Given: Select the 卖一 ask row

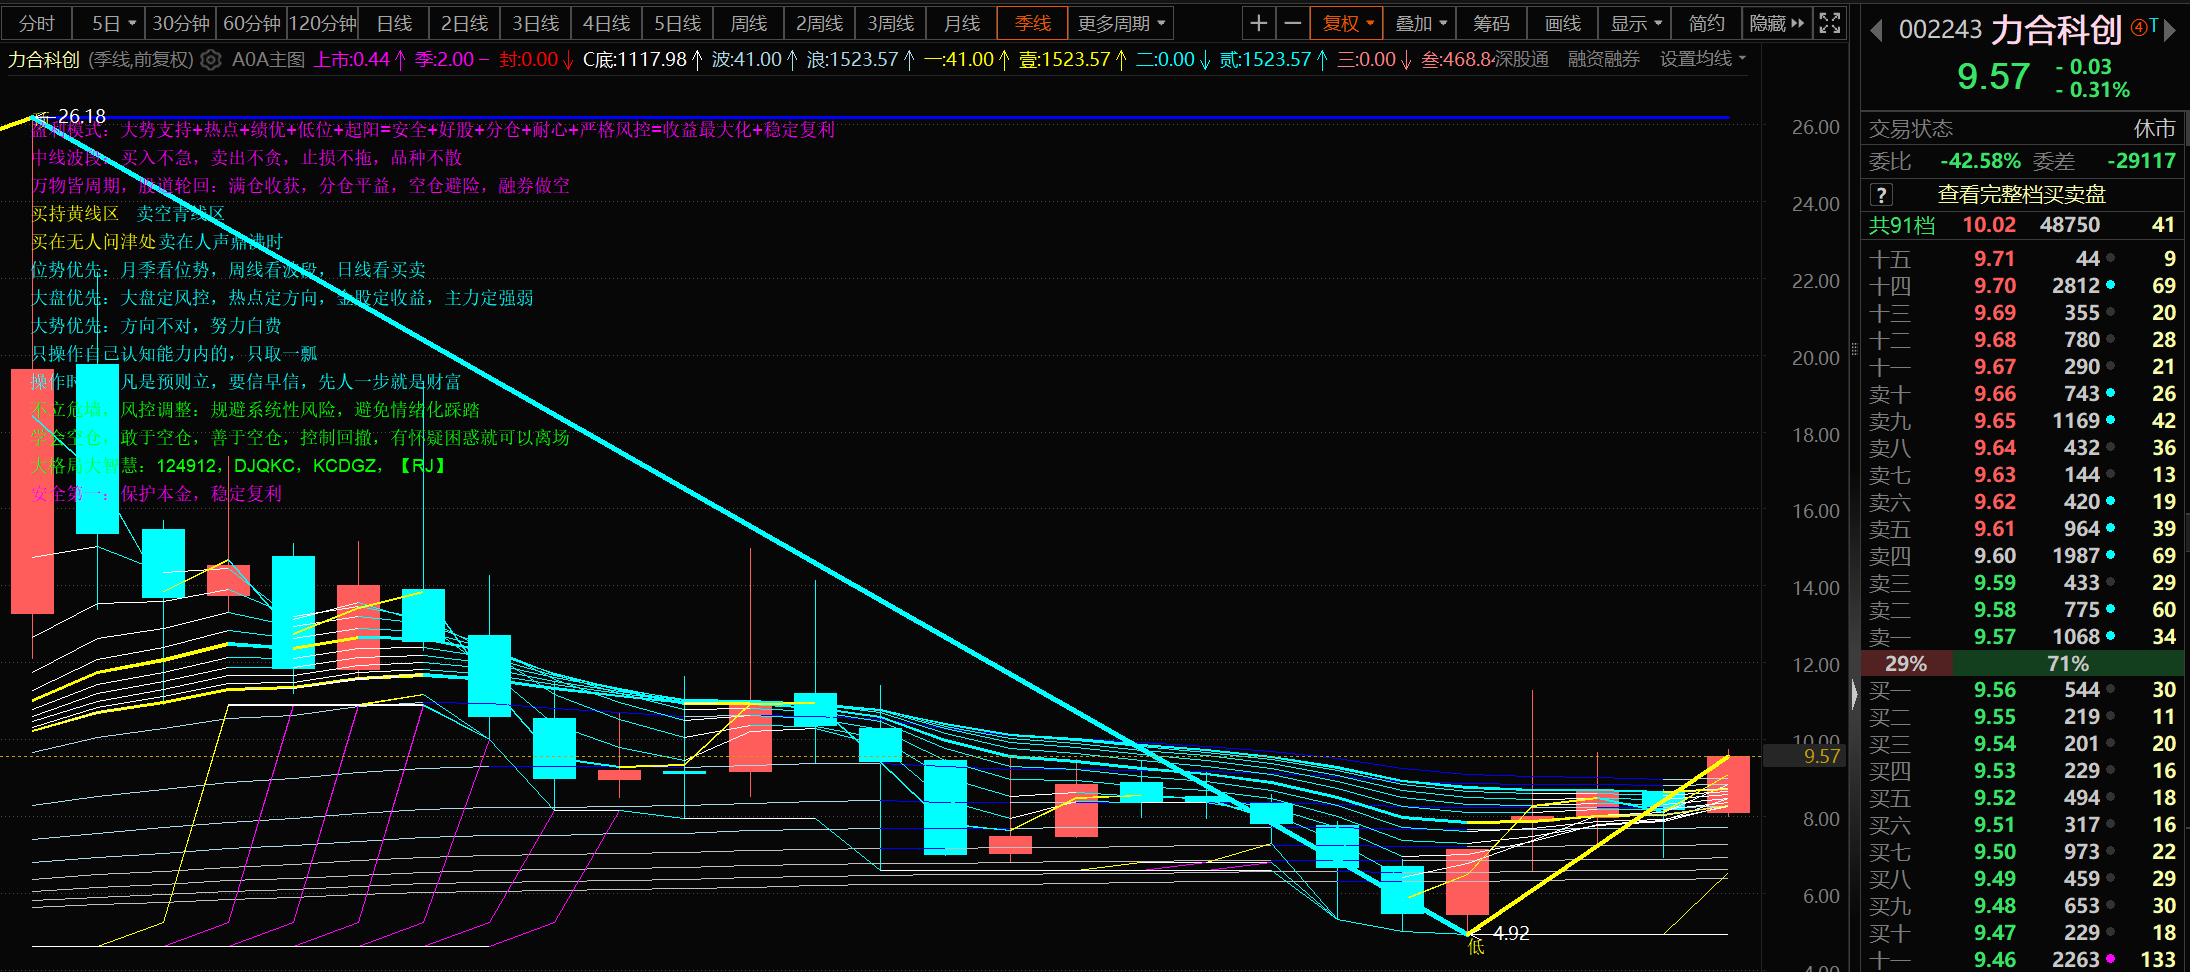Looking at the screenshot, I should pyautogui.click(x=2023, y=637).
